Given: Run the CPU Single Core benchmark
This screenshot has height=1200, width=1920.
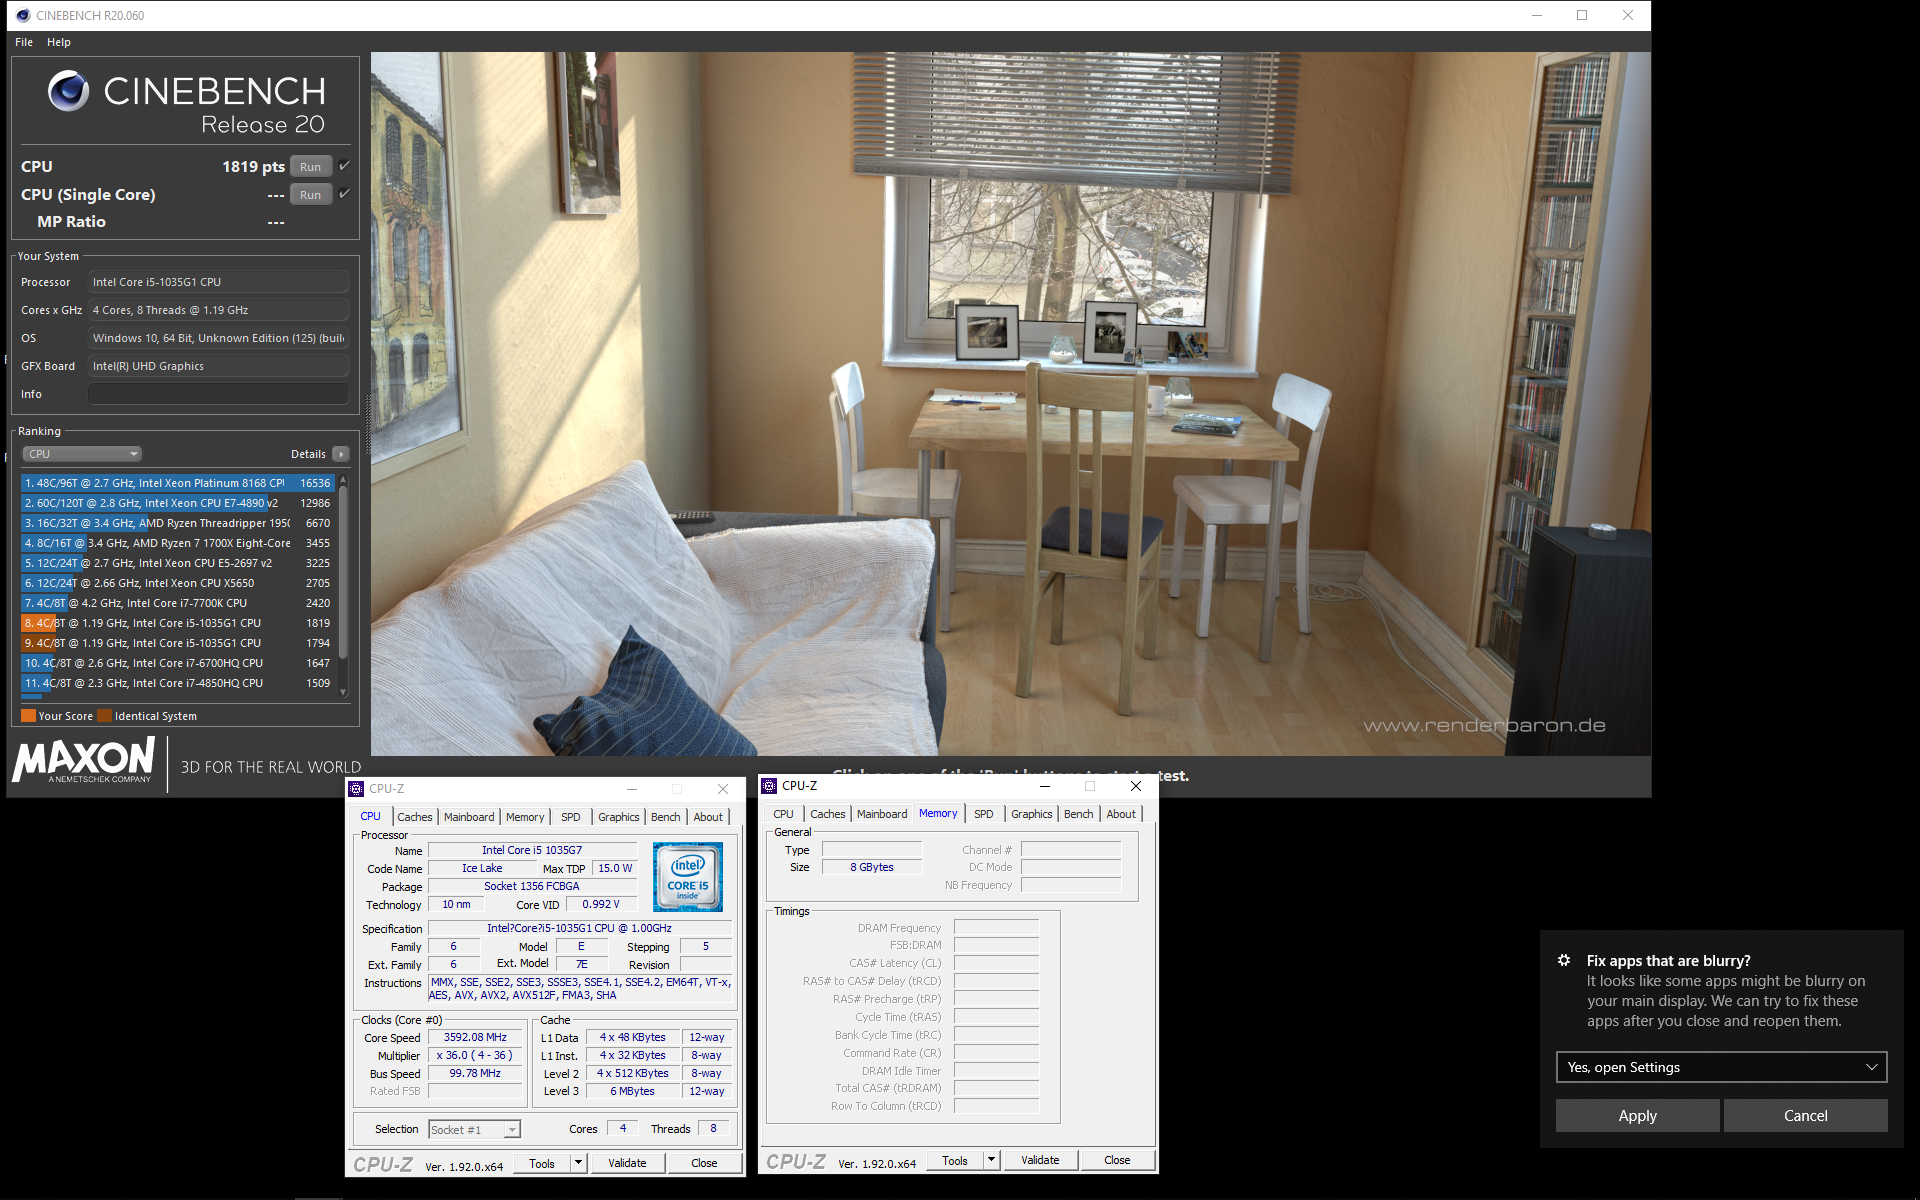Looking at the screenshot, I should pos(311,195).
